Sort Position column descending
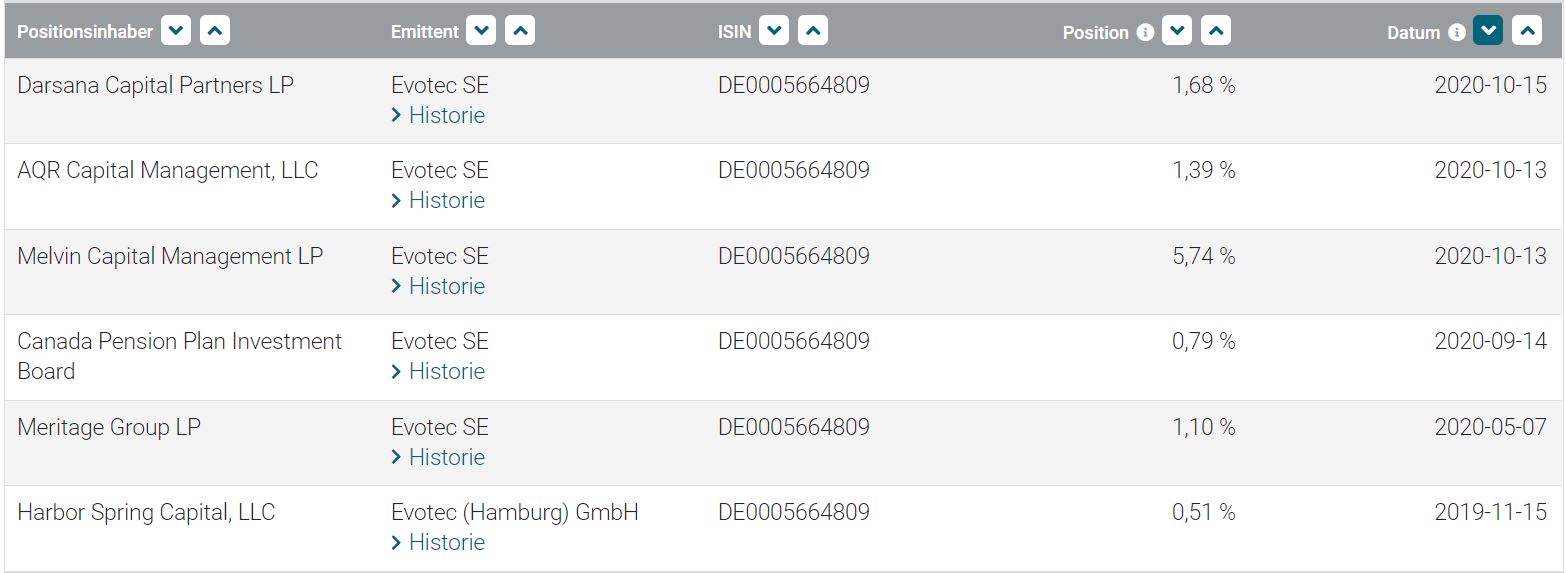Image resolution: width=1566 pixels, height=573 pixels. coord(1177,31)
